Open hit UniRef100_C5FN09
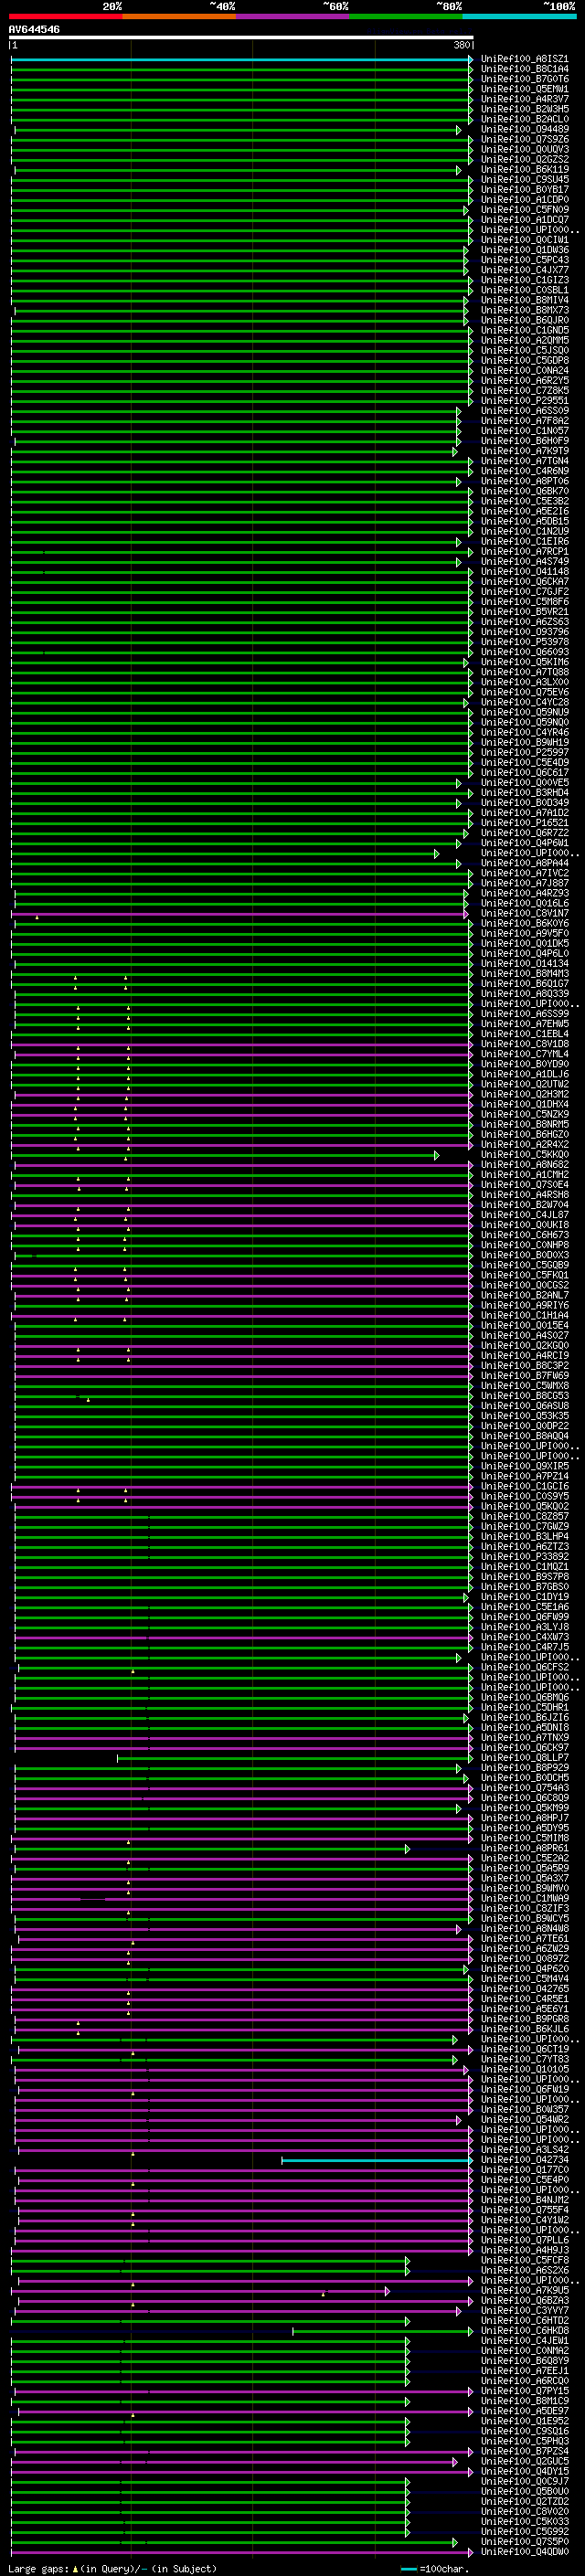 tap(524, 210)
